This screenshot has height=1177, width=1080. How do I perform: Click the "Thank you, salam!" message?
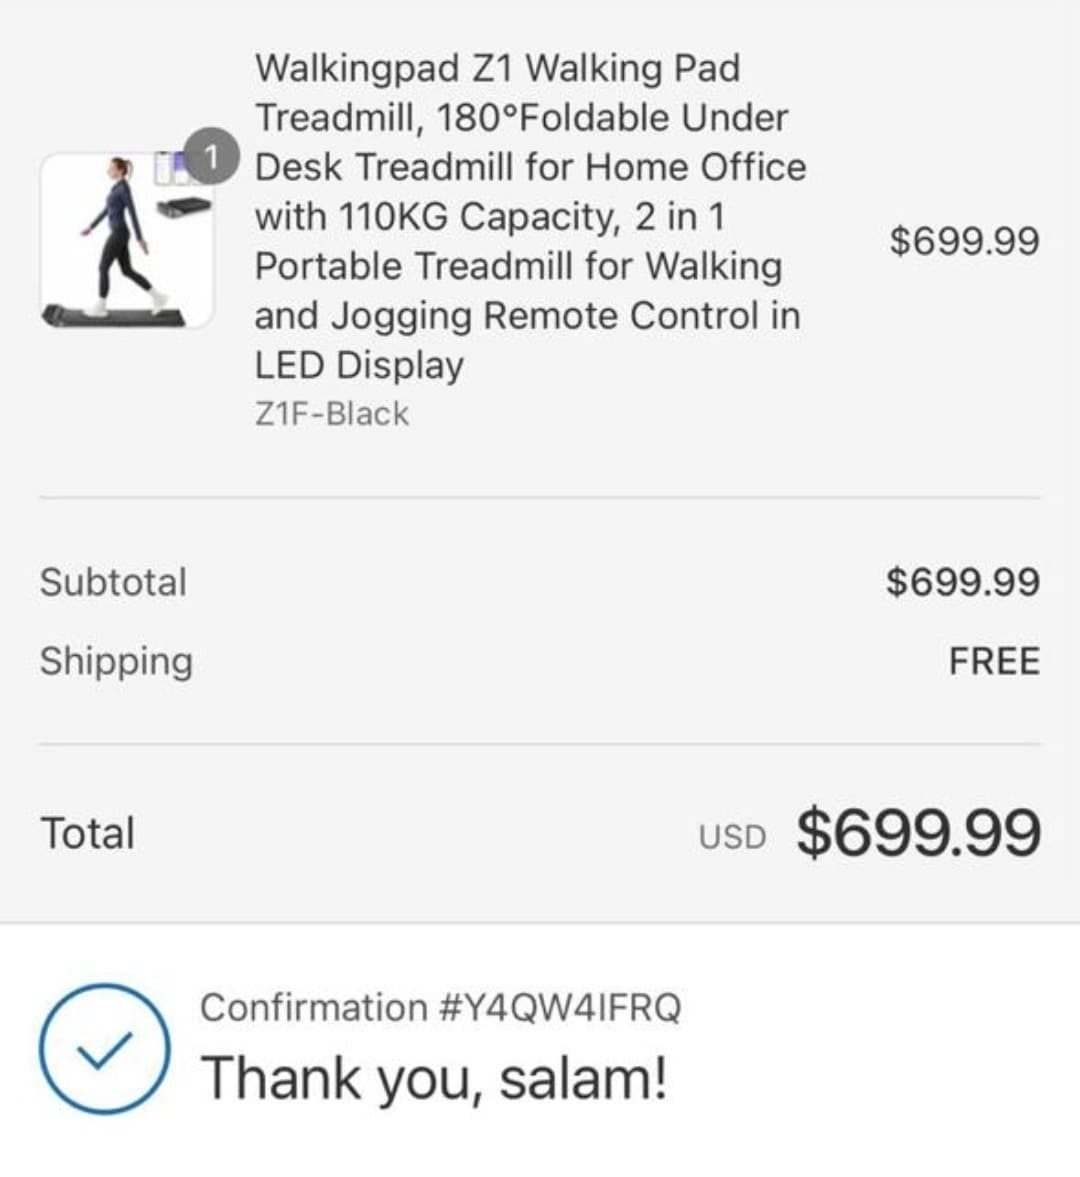[x=434, y=1079]
